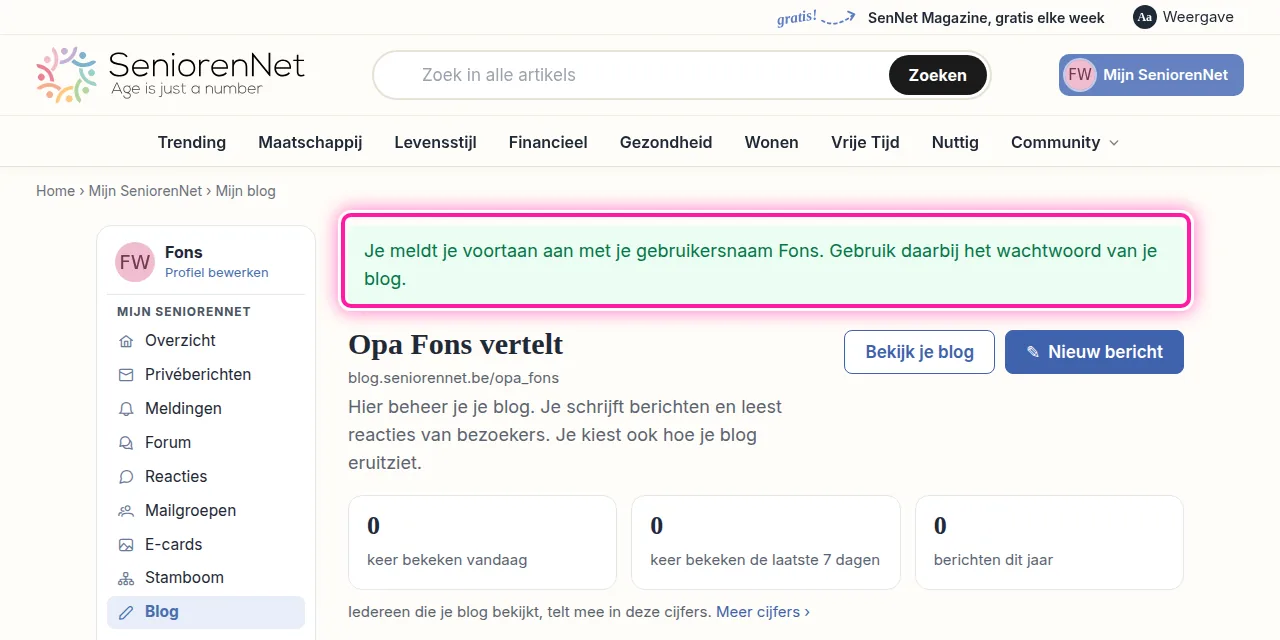This screenshot has width=1280, height=640.
Task: Go to Levensstijl section
Action: pos(435,142)
